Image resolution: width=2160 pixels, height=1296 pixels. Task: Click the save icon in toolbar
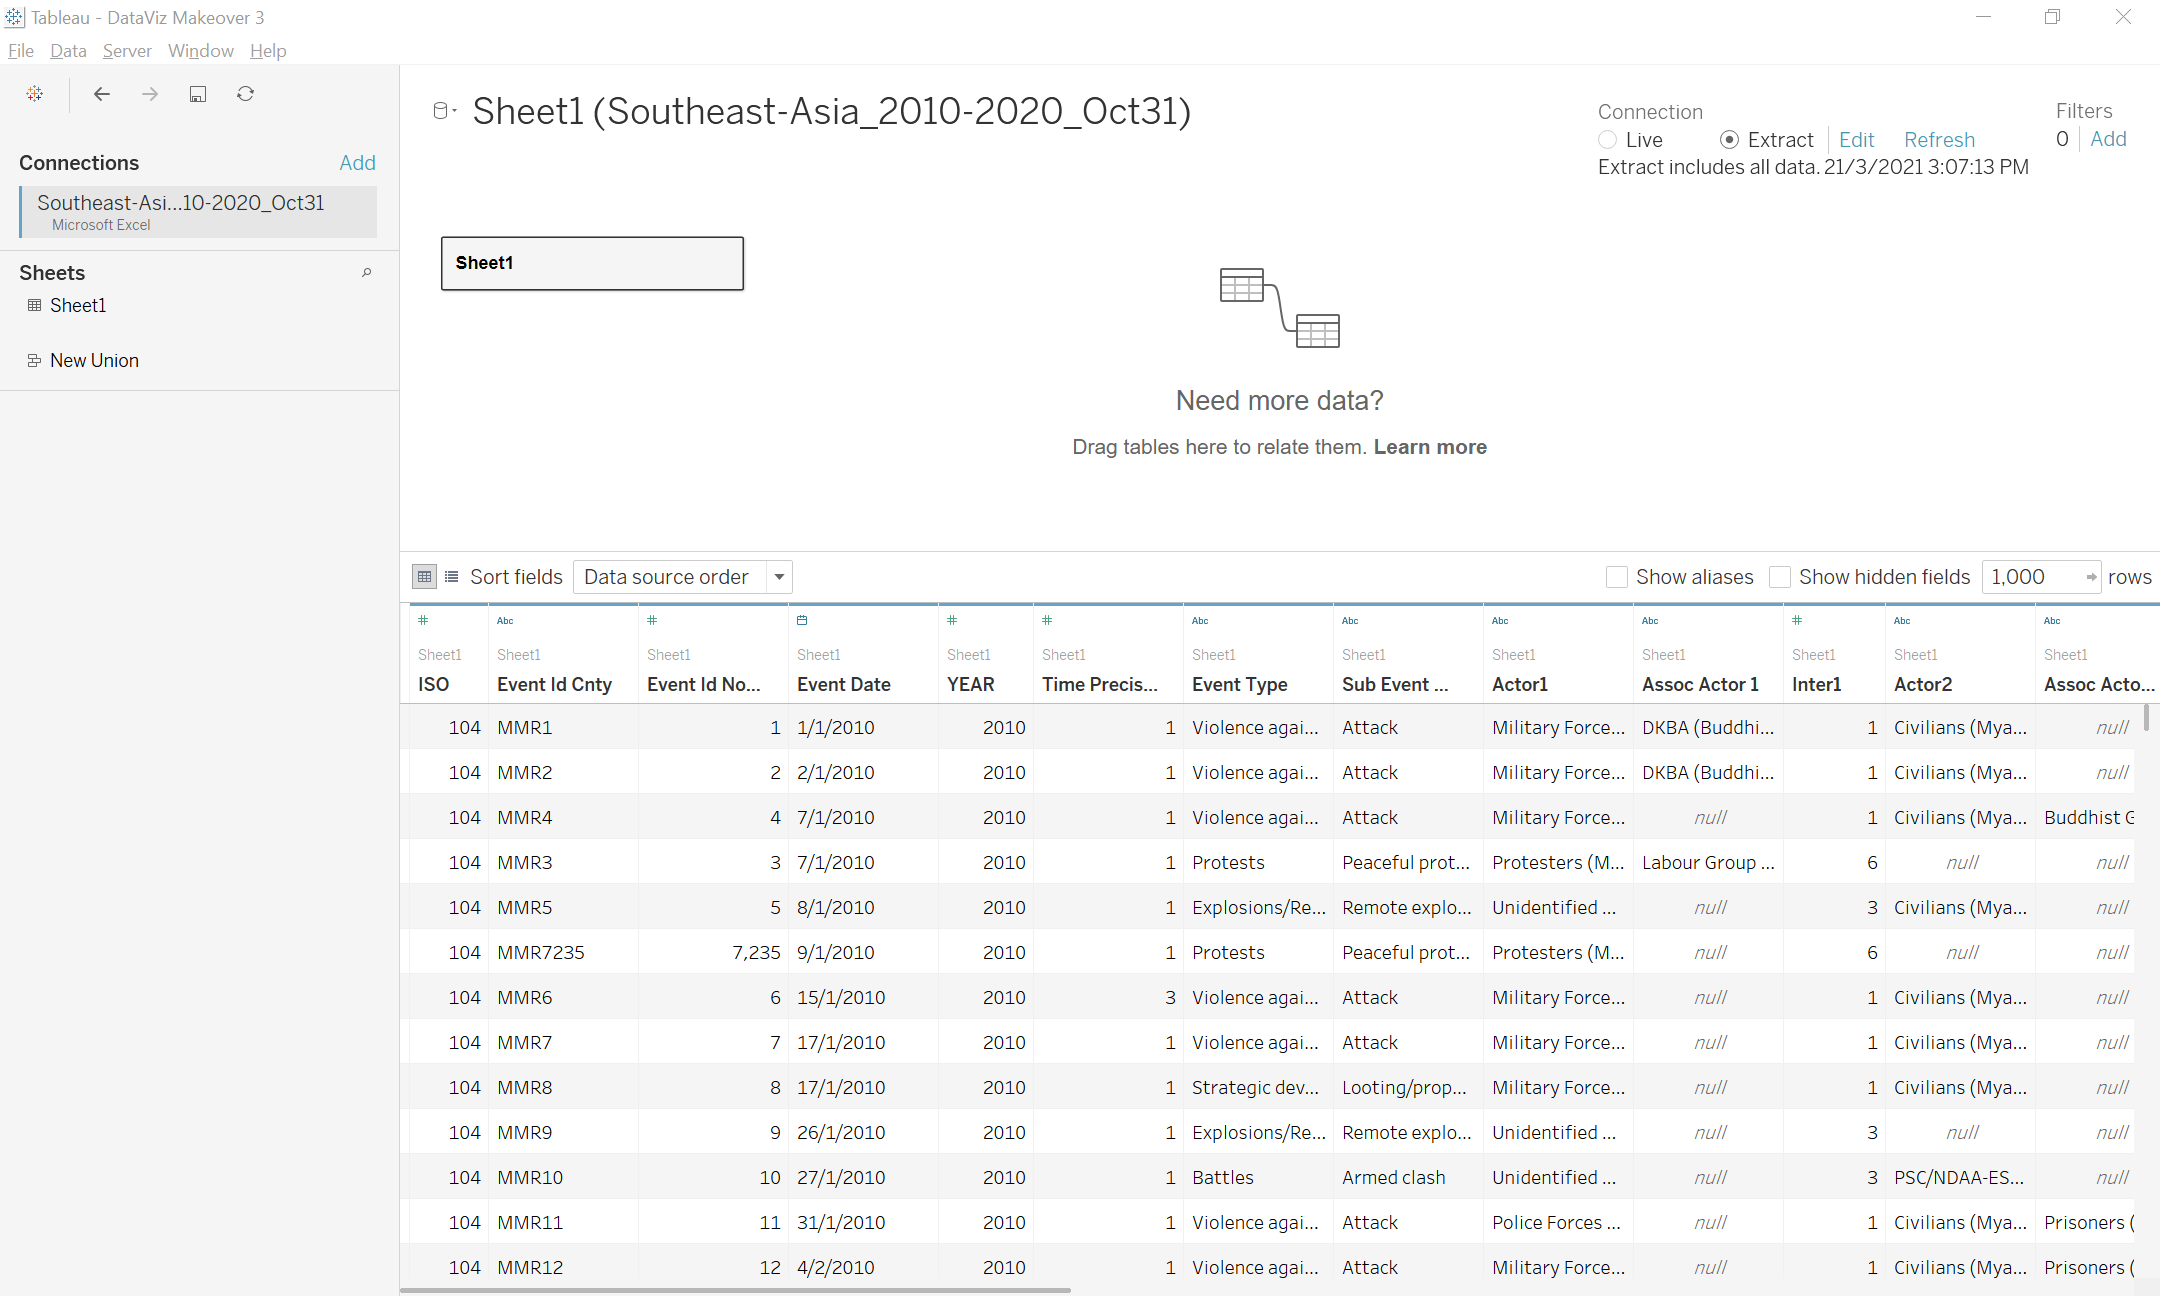click(198, 94)
